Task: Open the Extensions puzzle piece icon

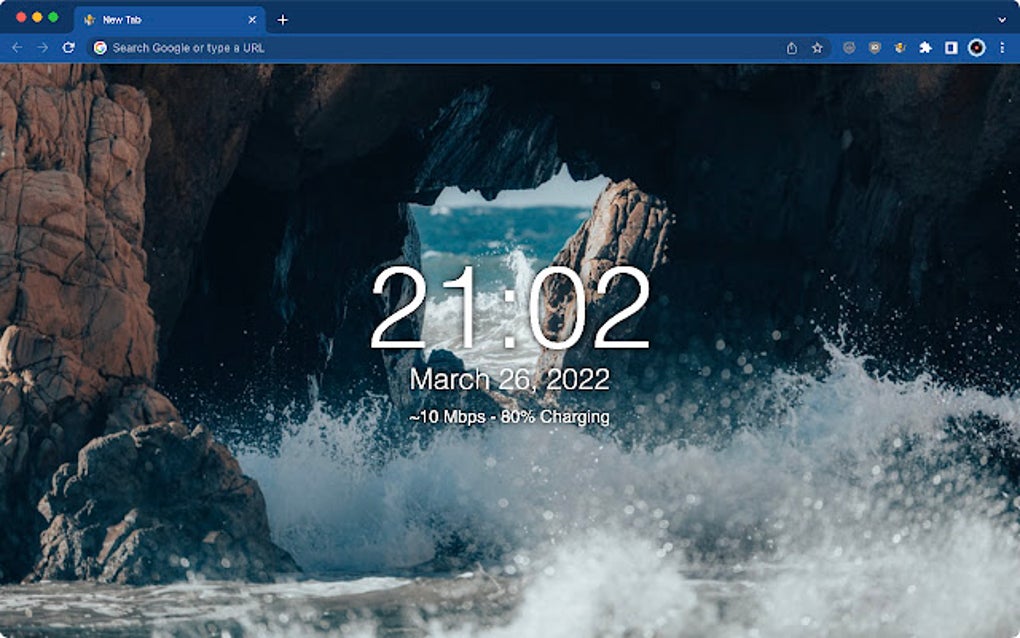Action: [926, 47]
